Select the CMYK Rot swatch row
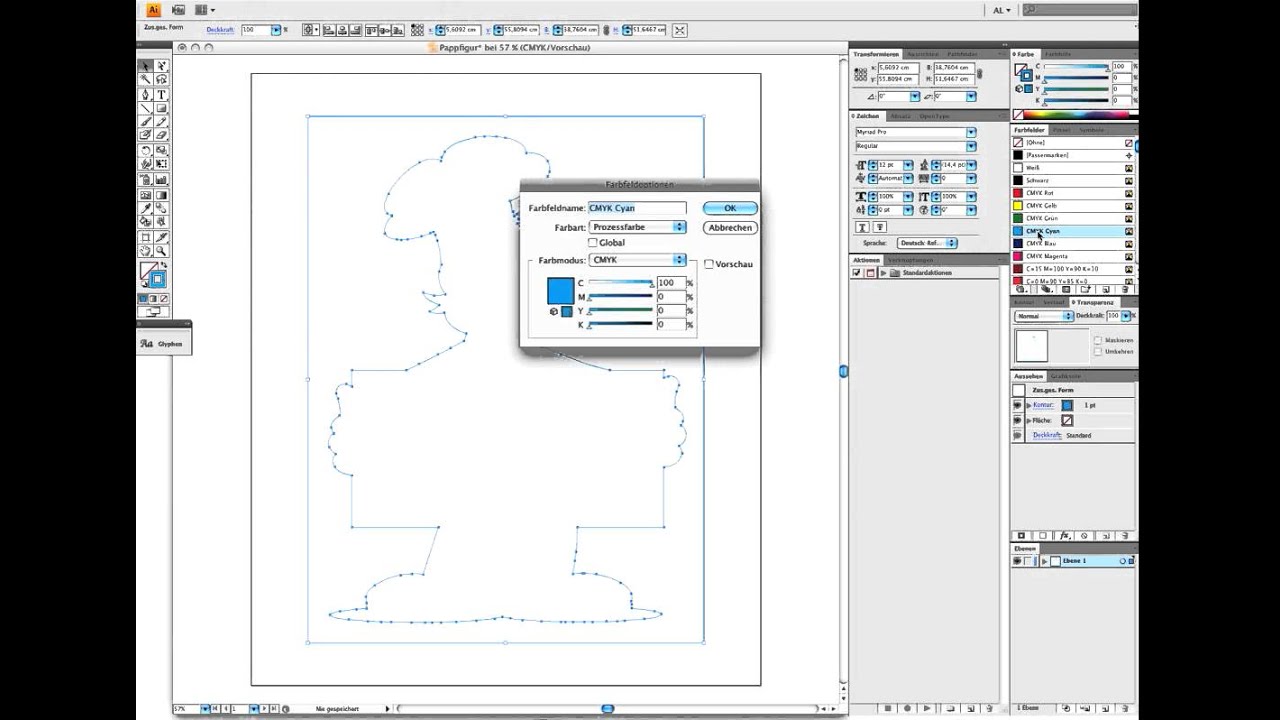Image resolution: width=1280 pixels, height=720 pixels. click(x=1073, y=193)
